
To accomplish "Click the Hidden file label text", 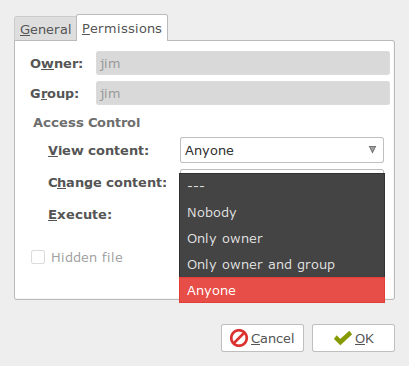I will click(87, 257).
